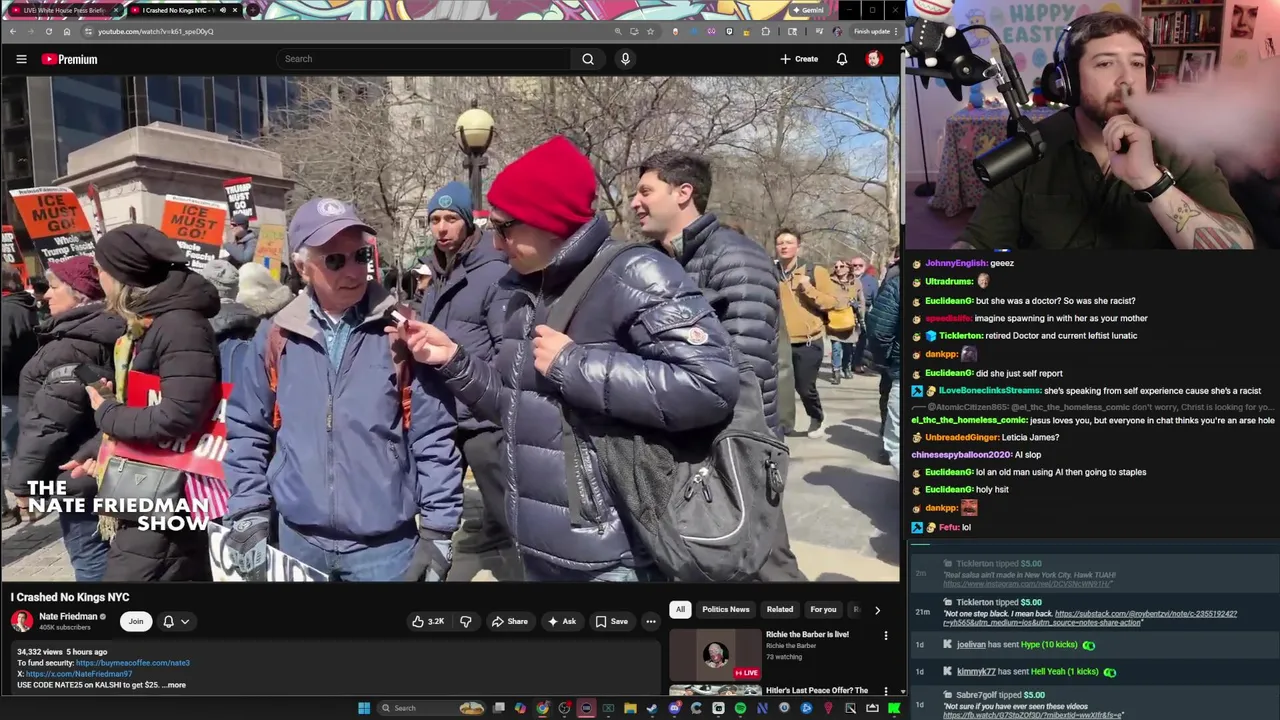1280x720 pixels.
Task: Open a new Chrome tab
Action: coord(252,10)
